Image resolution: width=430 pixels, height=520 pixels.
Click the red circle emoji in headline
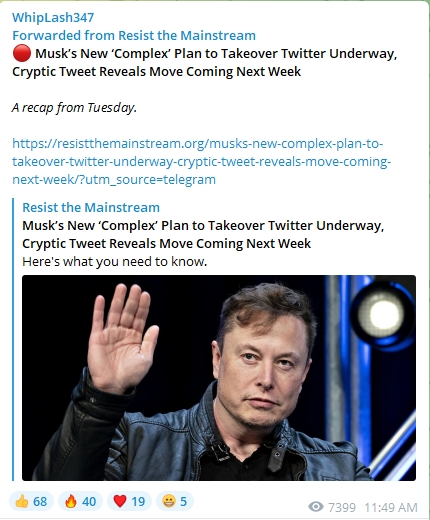(x=22, y=53)
